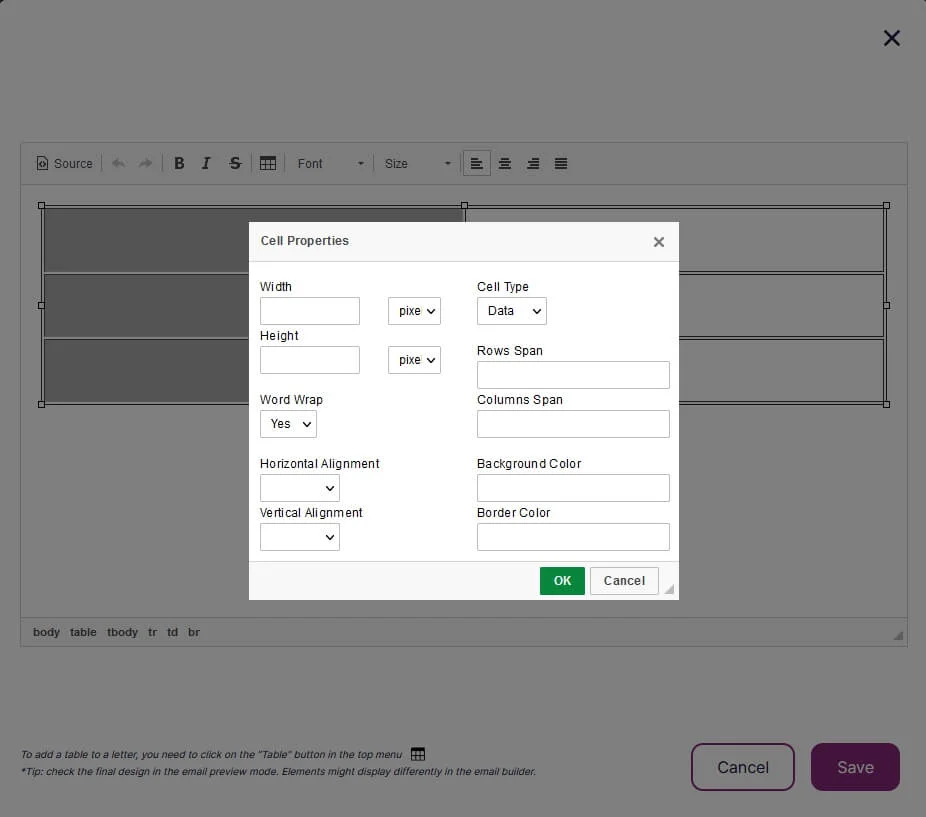
Task: Open the Cell Type dropdown
Action: 511,311
